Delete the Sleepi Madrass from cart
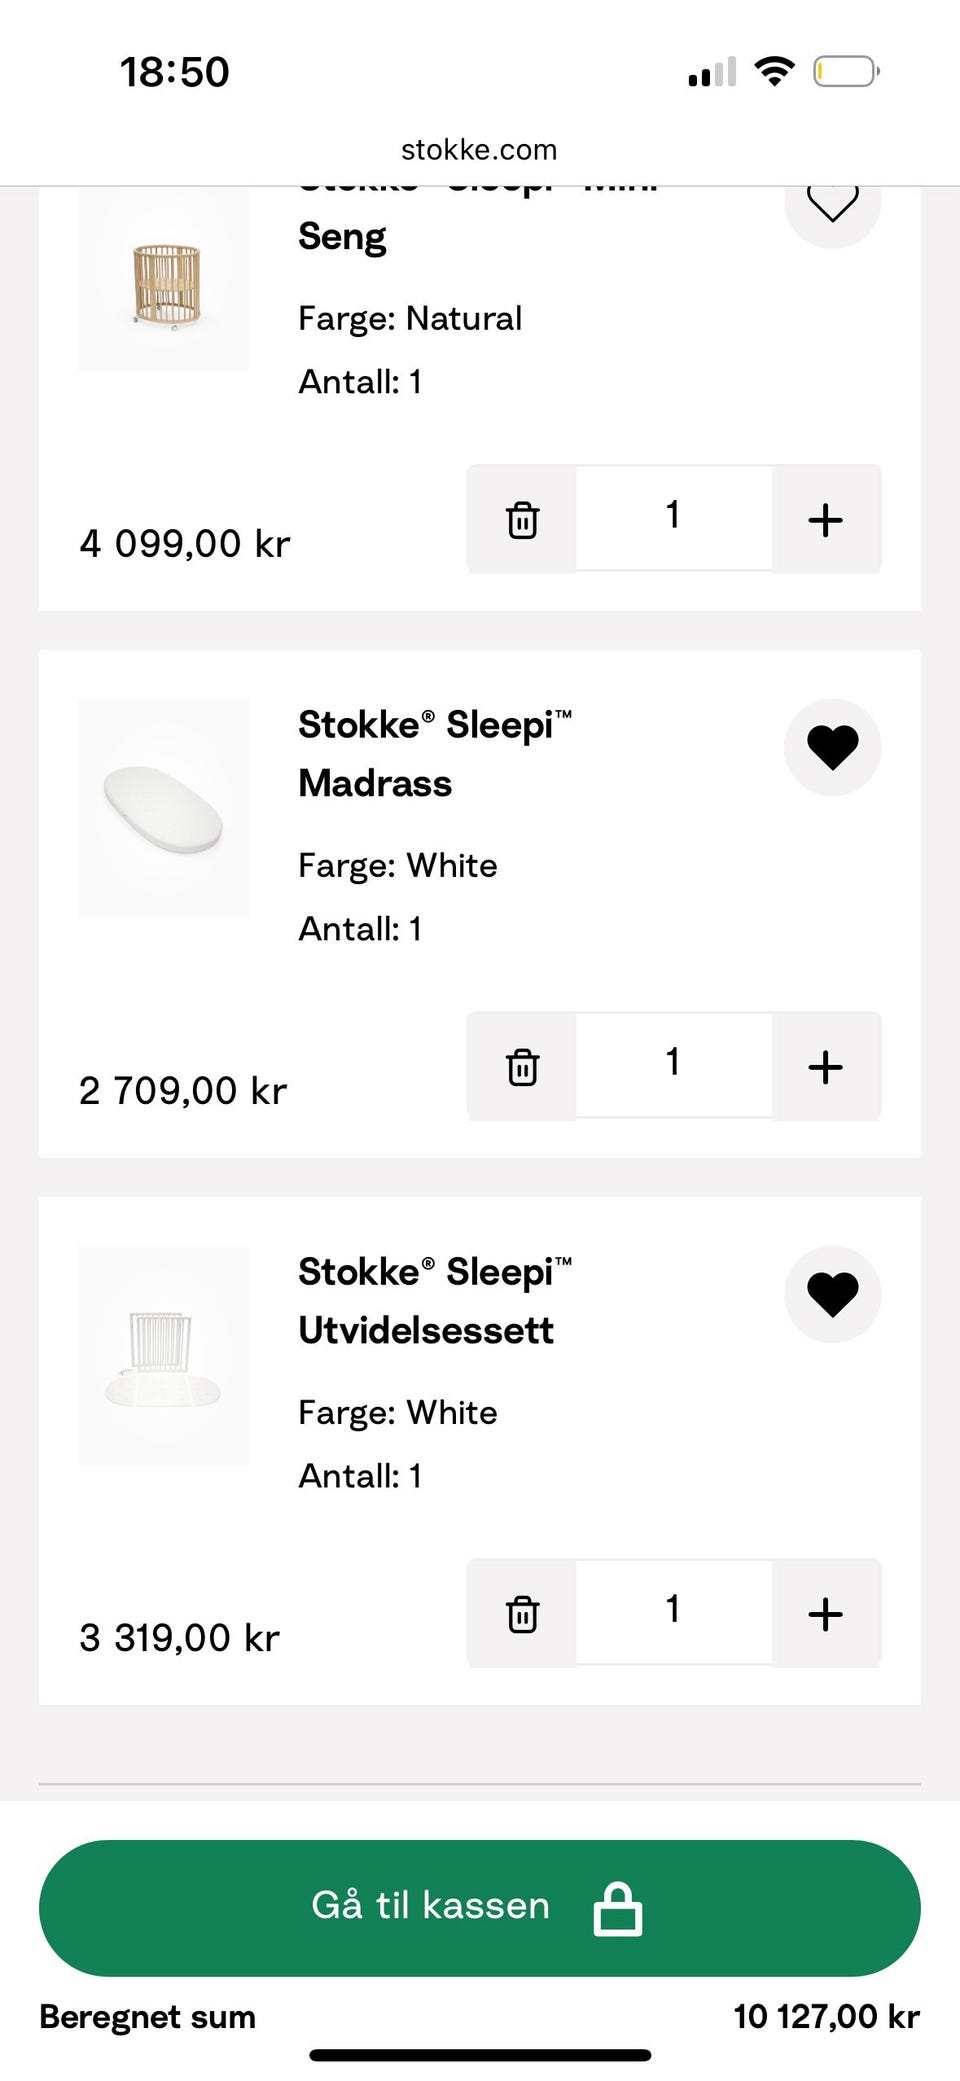The image size is (960, 2081). [522, 1067]
